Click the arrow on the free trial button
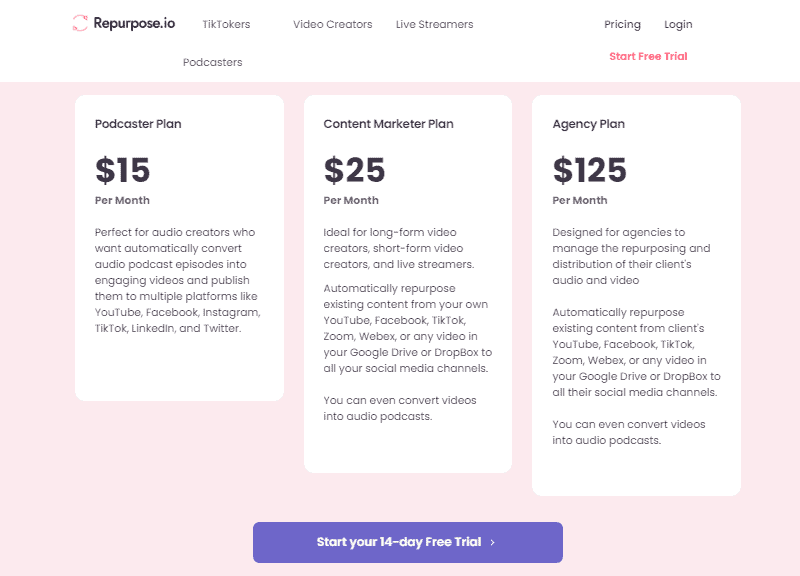Screen dimensions: 800x576 (x=493, y=542)
